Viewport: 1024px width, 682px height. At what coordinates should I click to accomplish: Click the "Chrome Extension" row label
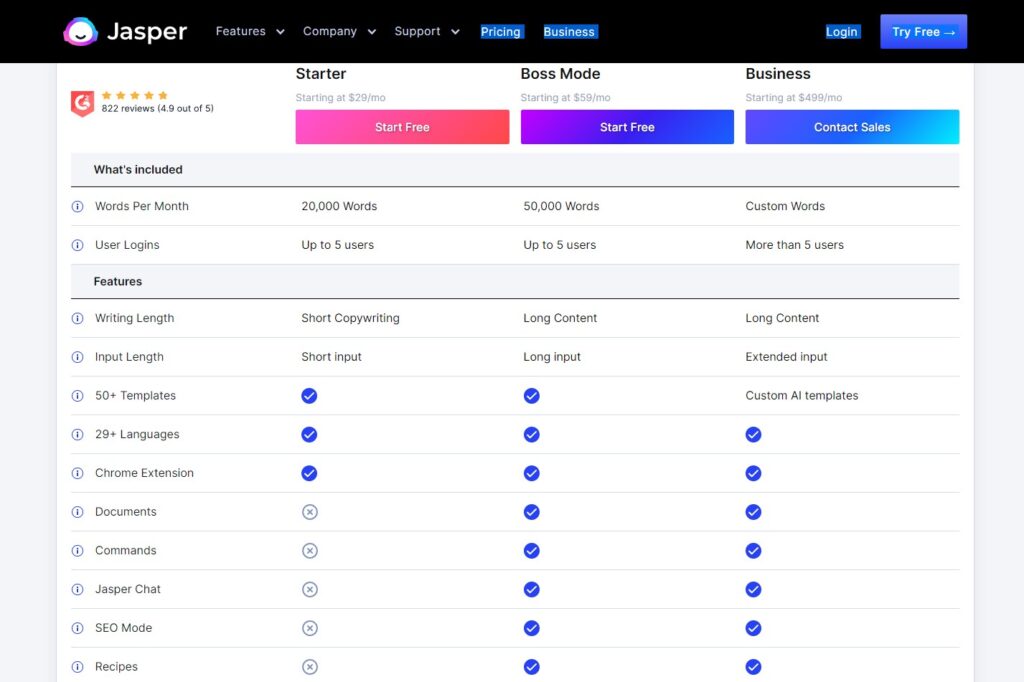144,473
